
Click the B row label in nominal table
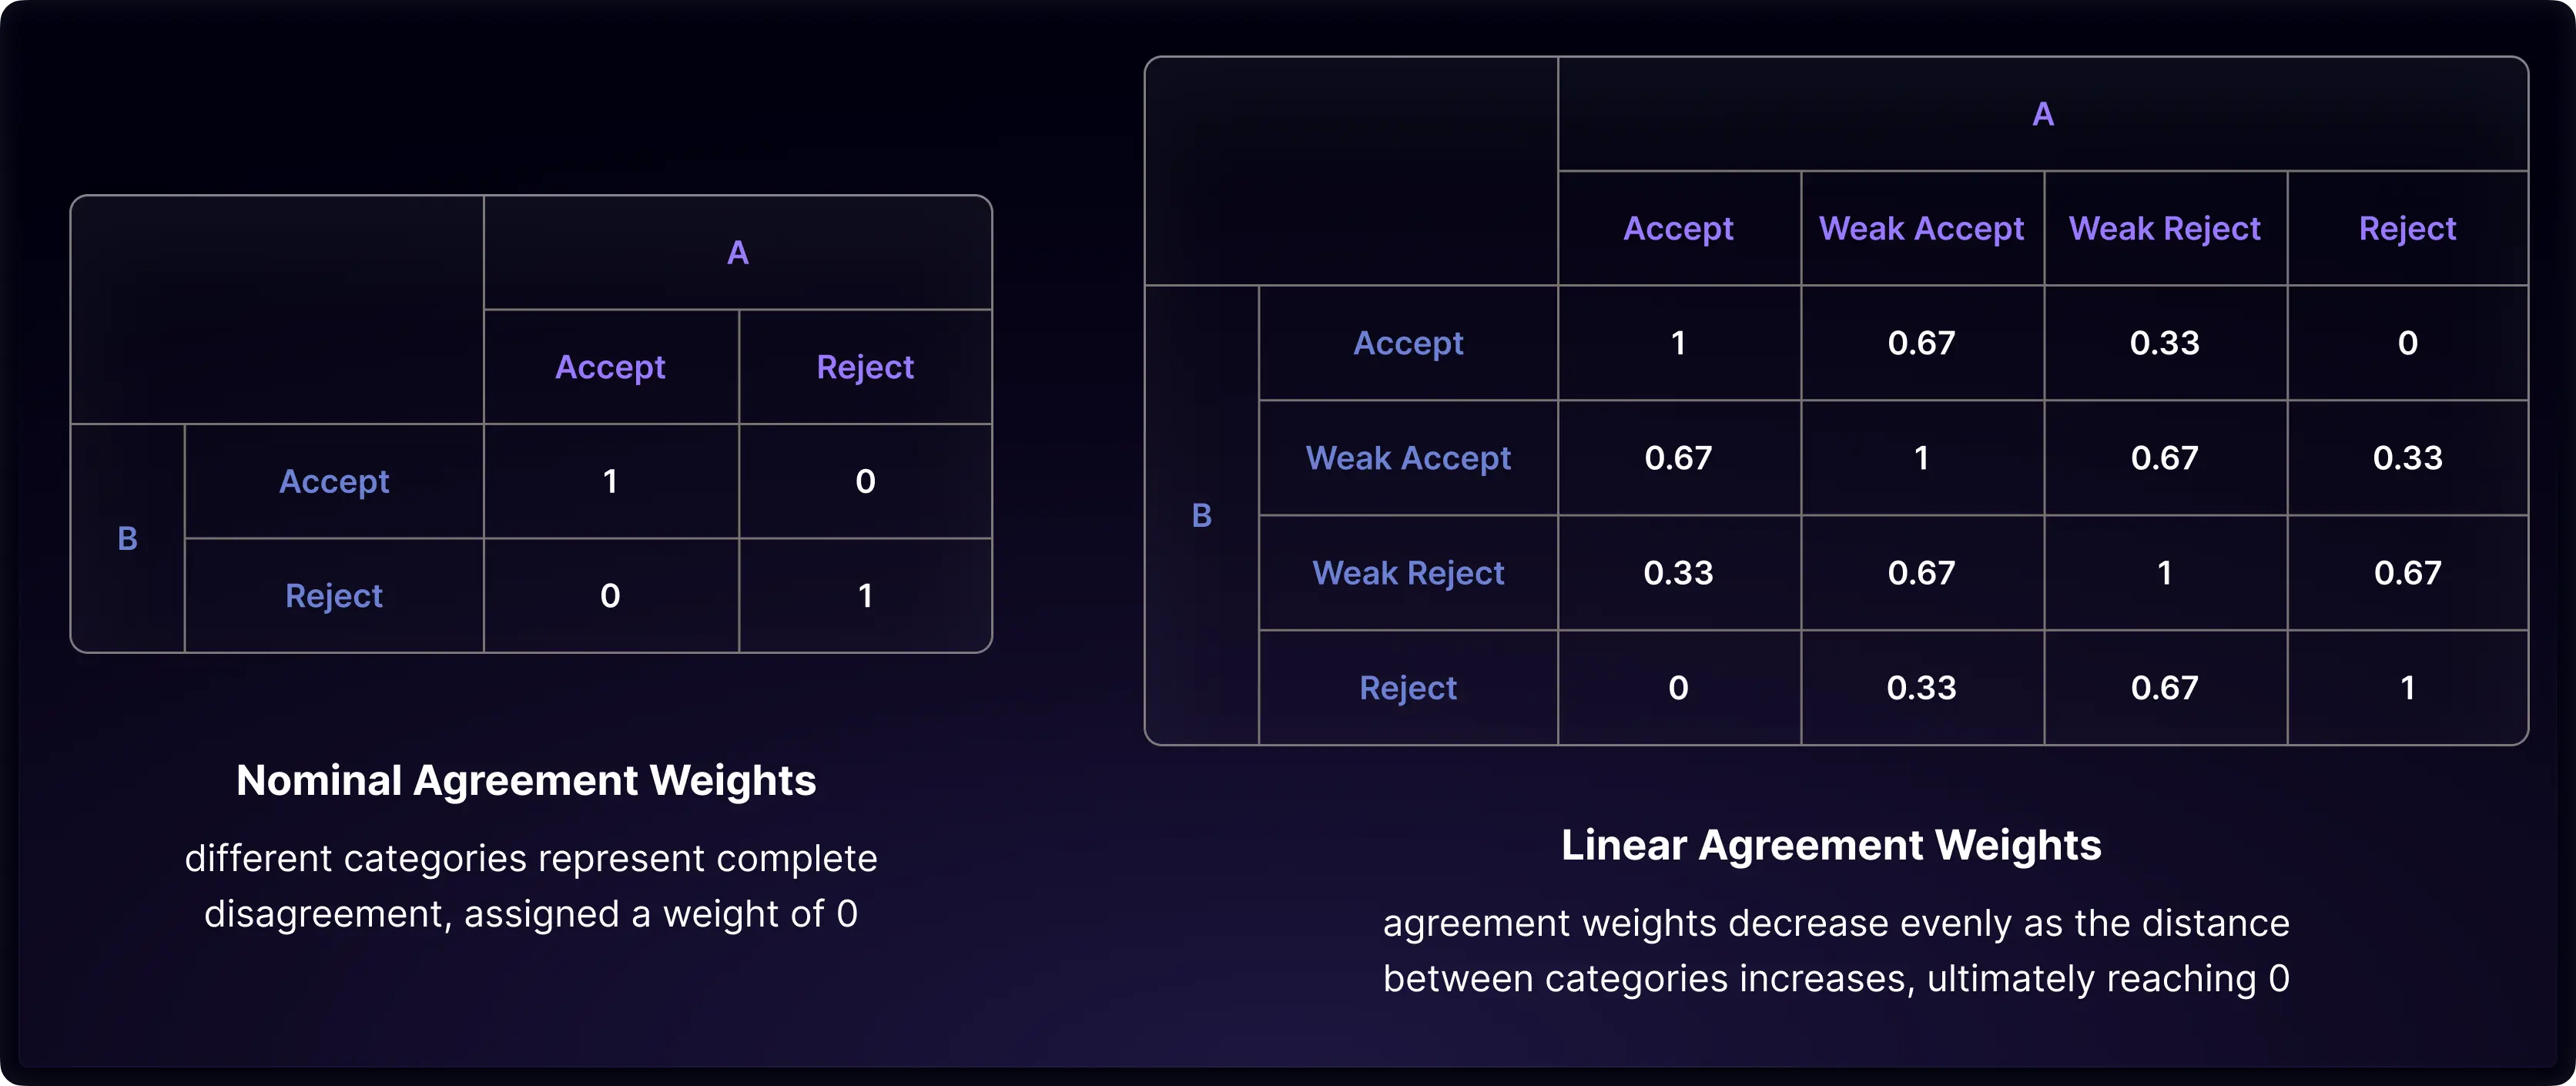coord(128,538)
